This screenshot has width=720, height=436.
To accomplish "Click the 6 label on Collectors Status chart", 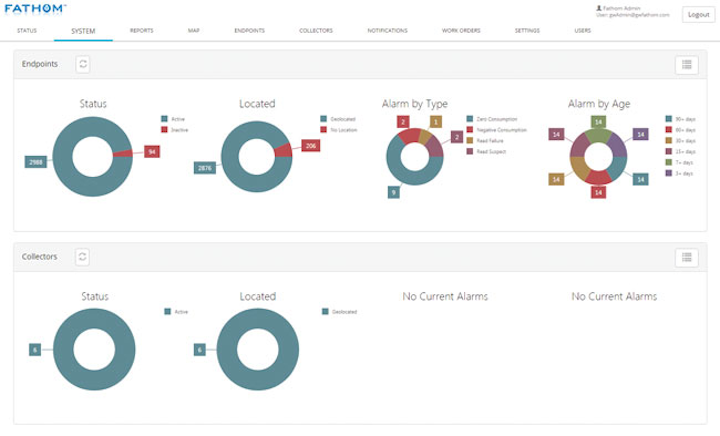I will tap(35, 350).
